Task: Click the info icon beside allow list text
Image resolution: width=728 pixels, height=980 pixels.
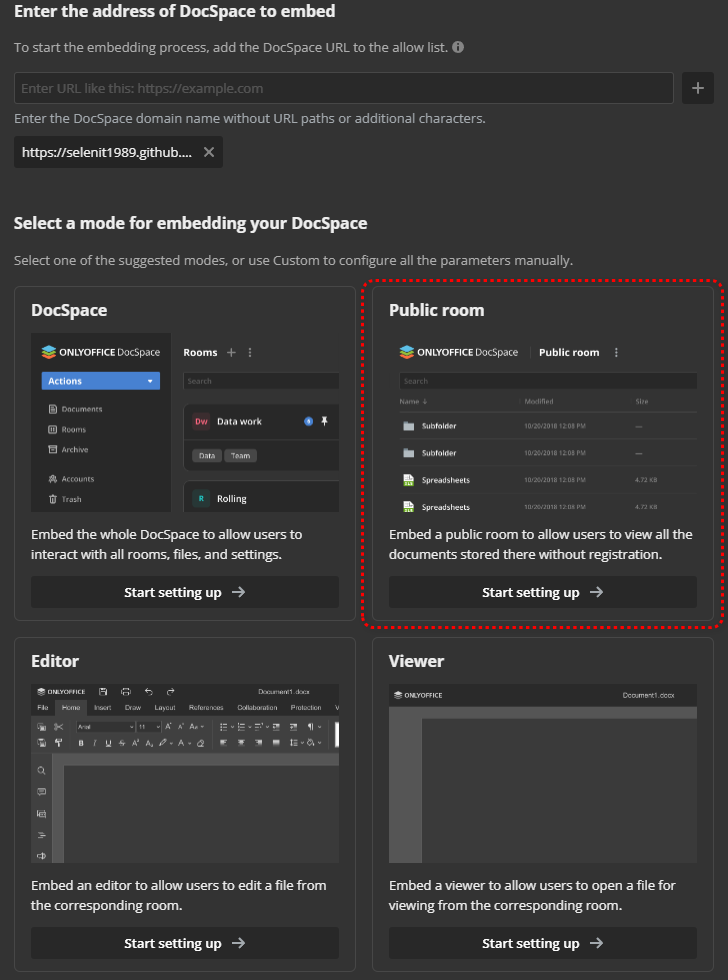Action: tap(458, 47)
